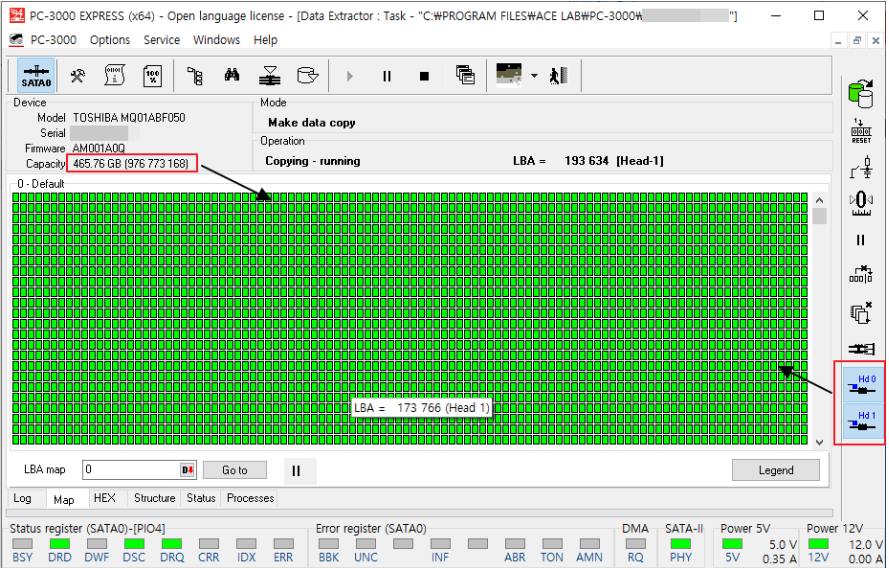Click the PC-3000 app icon in menu bar
Image resolution: width=889 pixels, height=568 pixels.
pyautogui.click(x=16, y=39)
